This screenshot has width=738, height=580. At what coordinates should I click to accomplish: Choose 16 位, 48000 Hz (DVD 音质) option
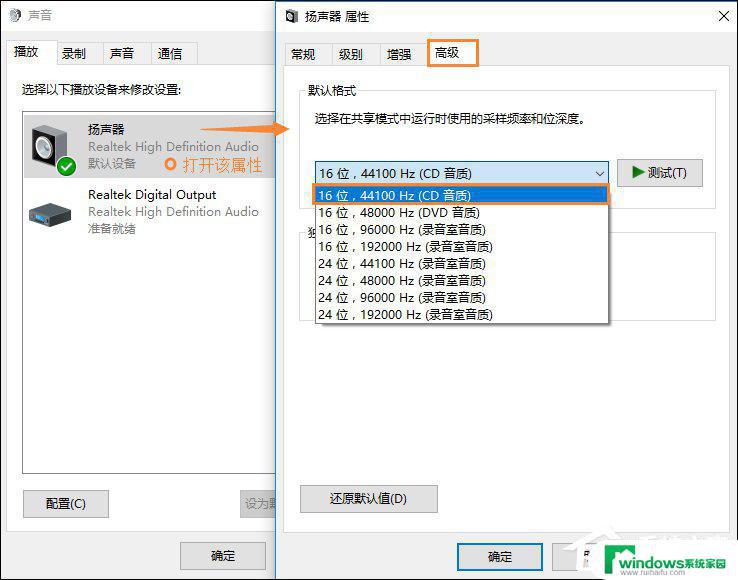coord(461,213)
